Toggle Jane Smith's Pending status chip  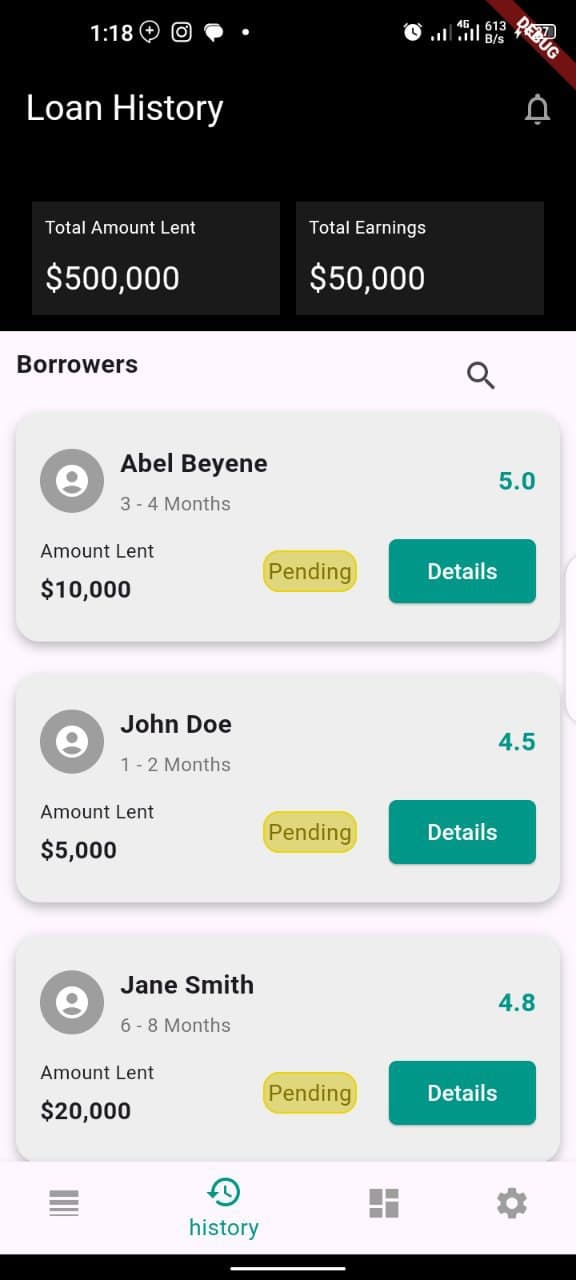(x=309, y=1093)
